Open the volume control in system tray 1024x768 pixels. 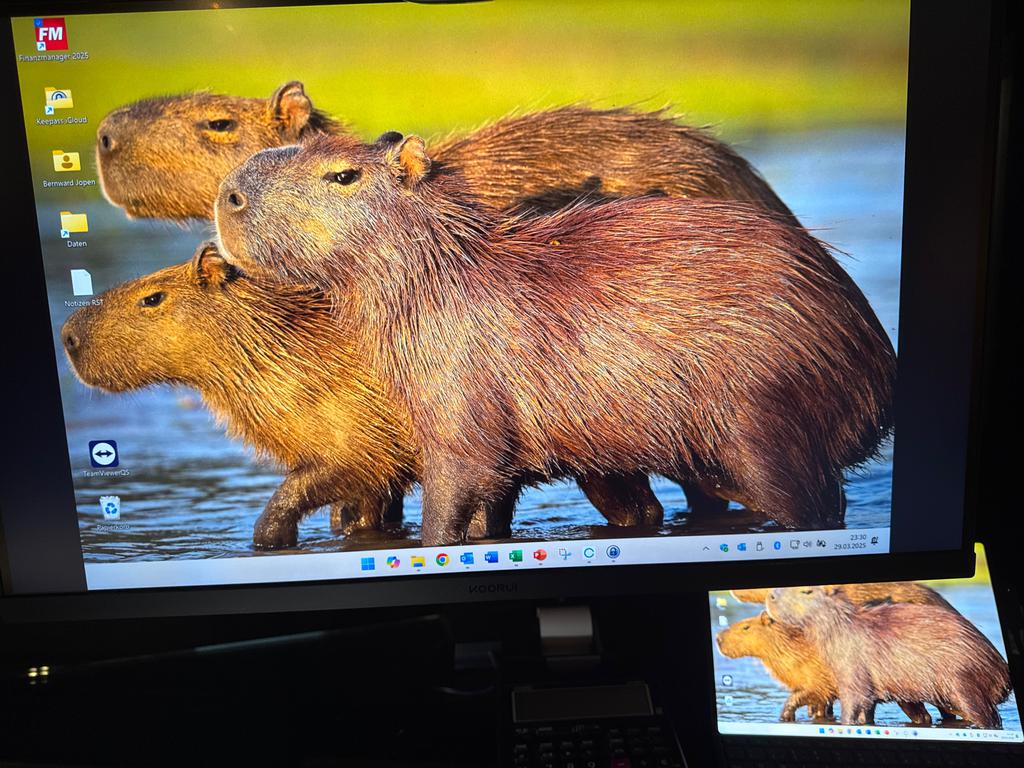[x=806, y=544]
